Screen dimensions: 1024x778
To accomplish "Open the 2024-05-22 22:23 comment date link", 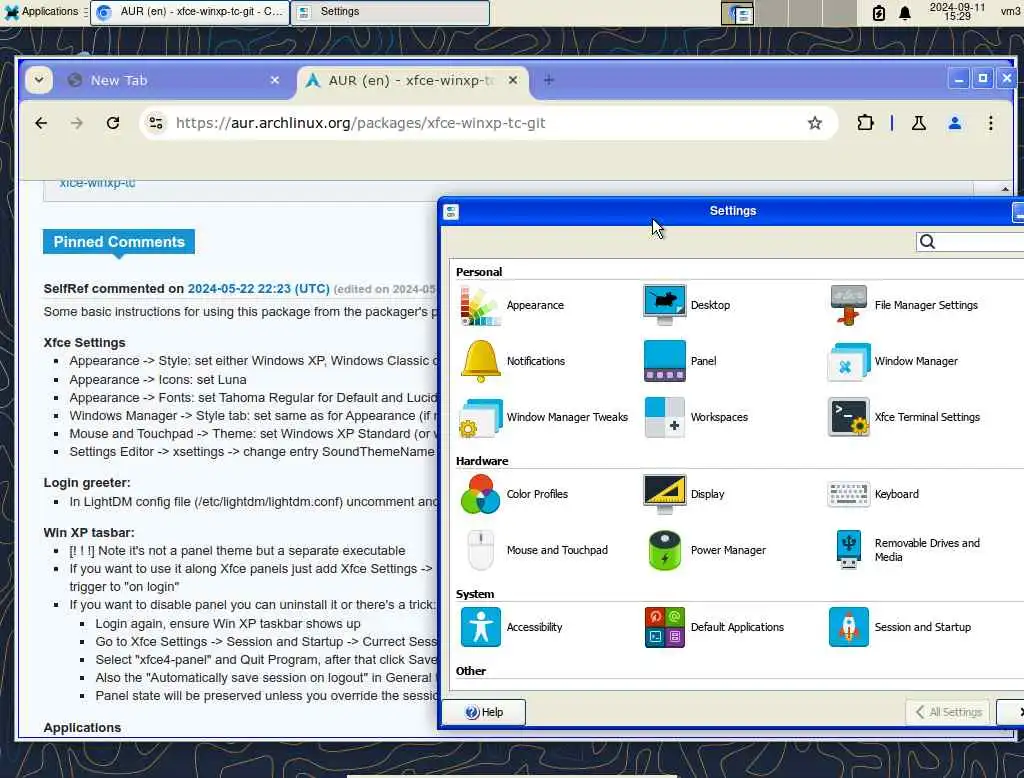I will (x=259, y=289).
